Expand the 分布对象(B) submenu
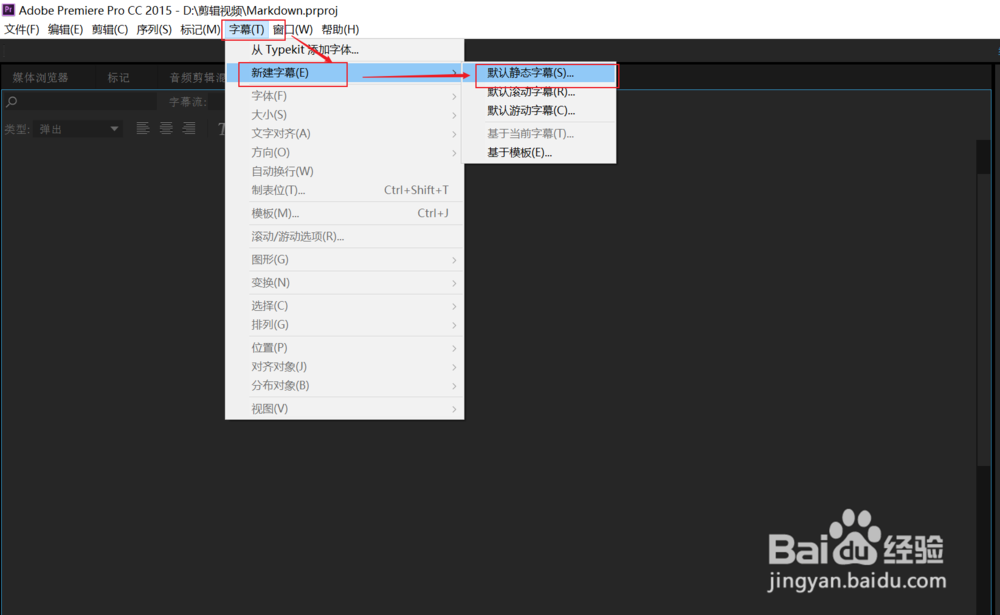Viewport: 1000px width, 615px height. [344, 385]
